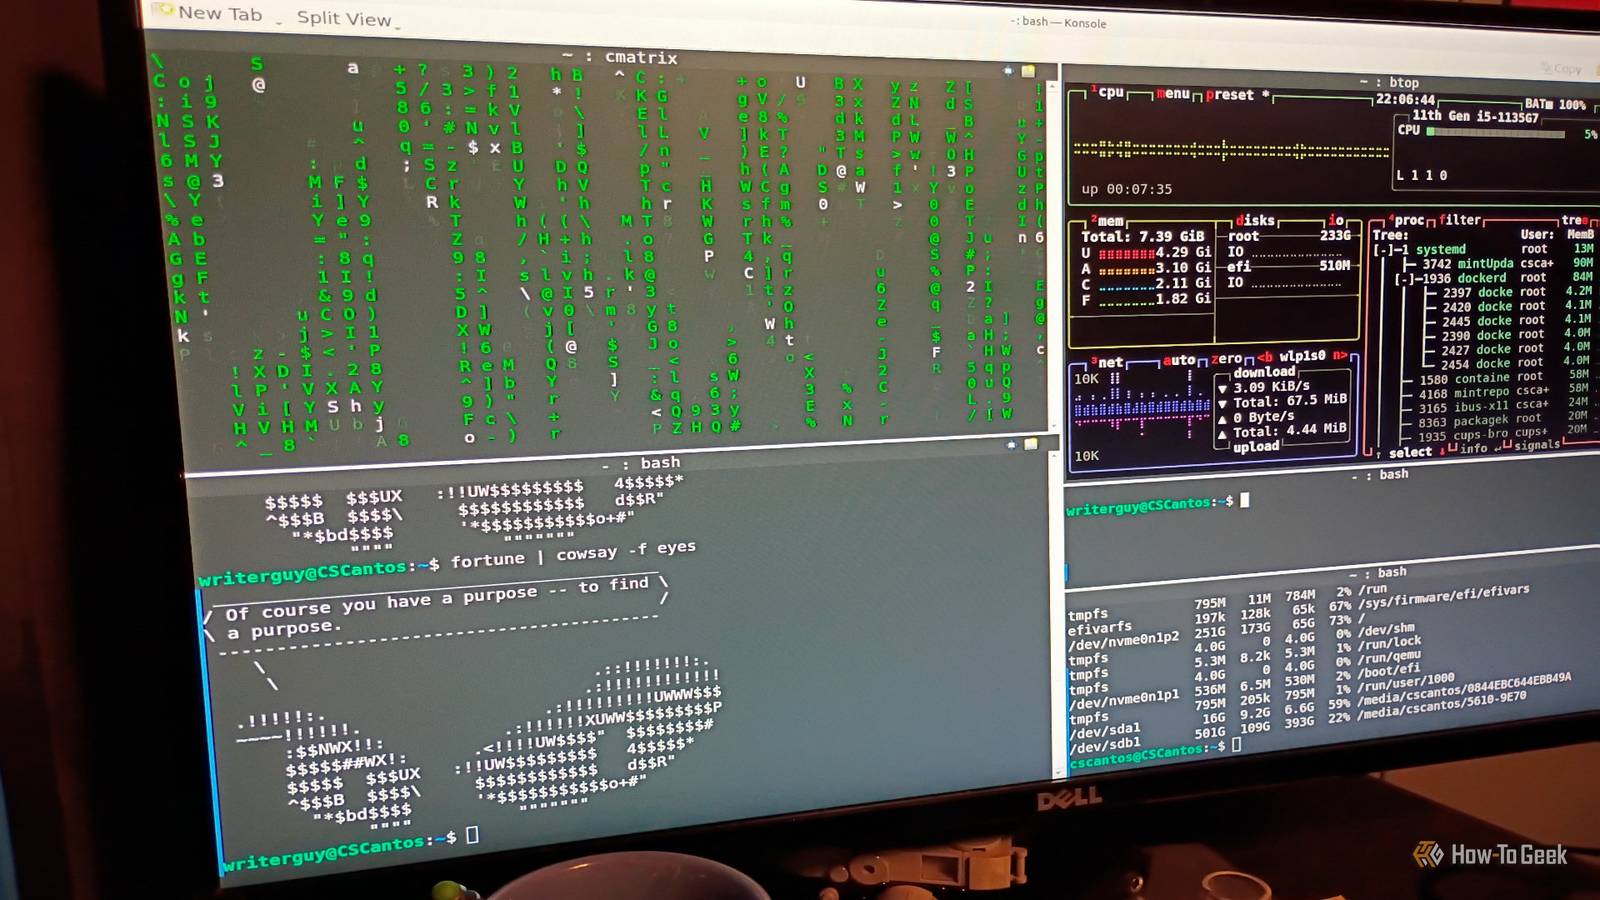Collapse the dockerd process tree node
This screenshot has width=1600, height=900.
tap(1406, 278)
